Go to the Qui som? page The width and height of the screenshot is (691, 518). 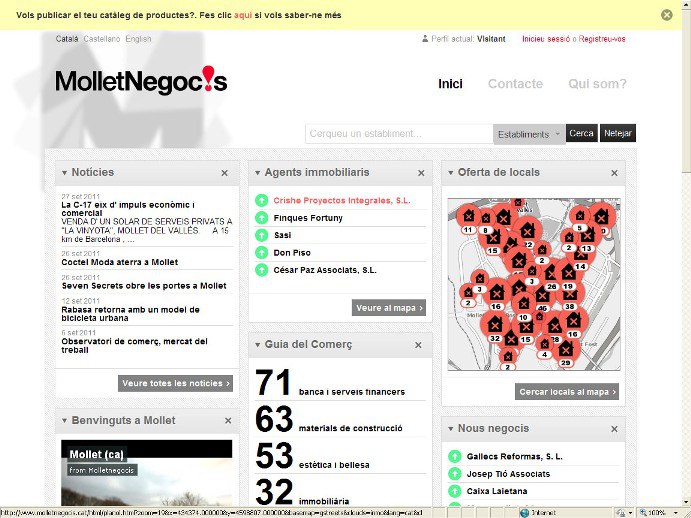[x=597, y=84]
